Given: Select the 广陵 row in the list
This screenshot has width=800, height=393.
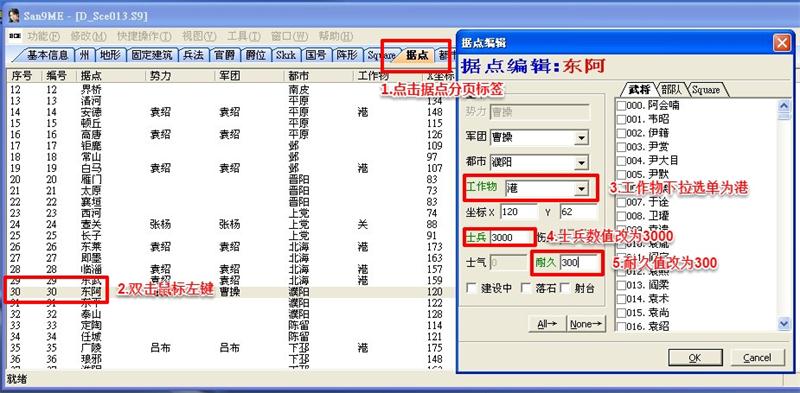Looking at the screenshot, I should pyautogui.click(x=230, y=348).
